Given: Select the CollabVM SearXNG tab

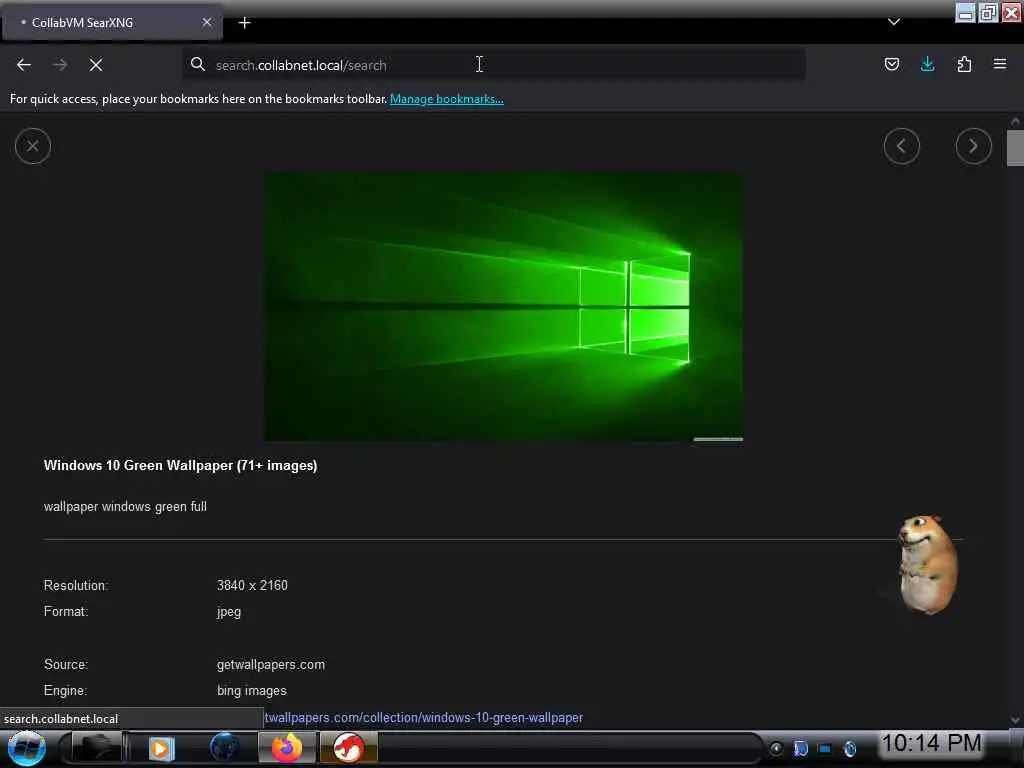Looking at the screenshot, I should (x=112, y=22).
